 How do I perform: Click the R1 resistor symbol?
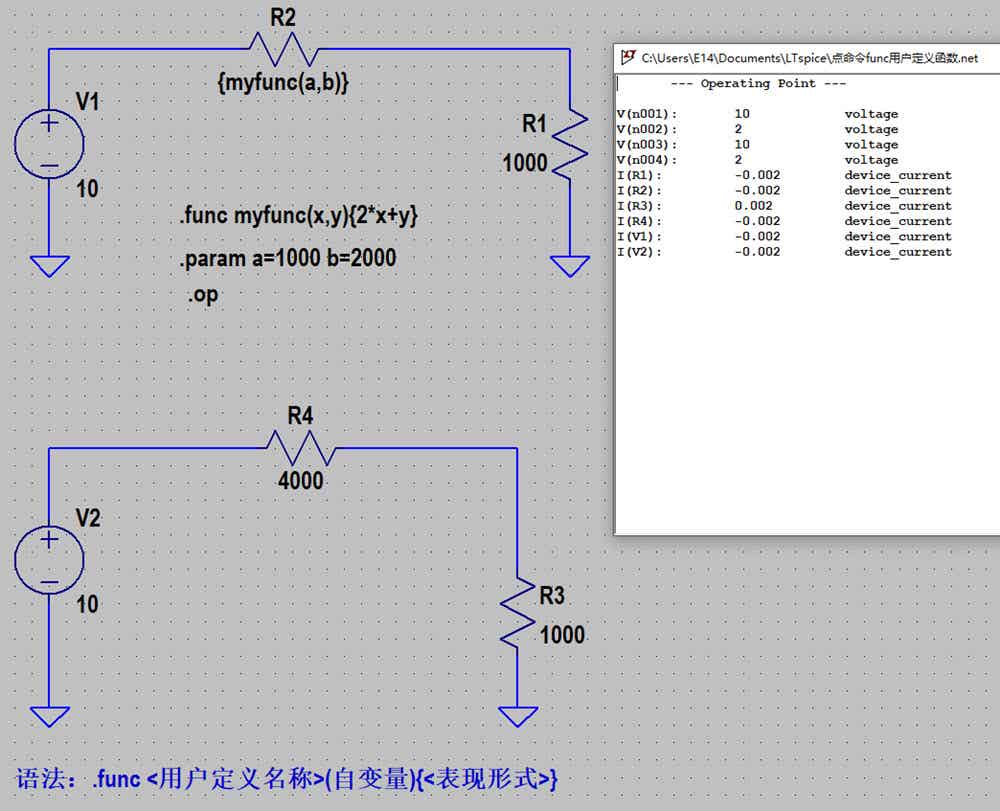(570, 143)
